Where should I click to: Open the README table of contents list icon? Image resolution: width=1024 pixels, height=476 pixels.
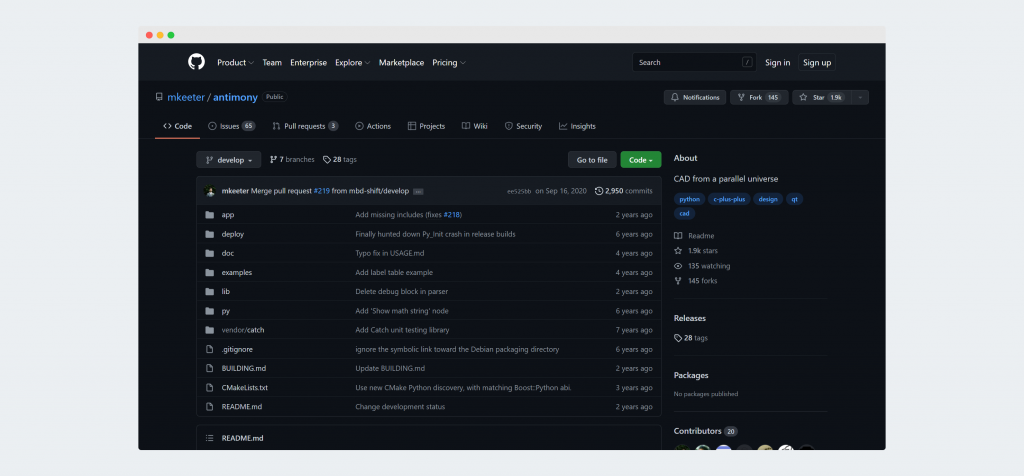[210, 438]
